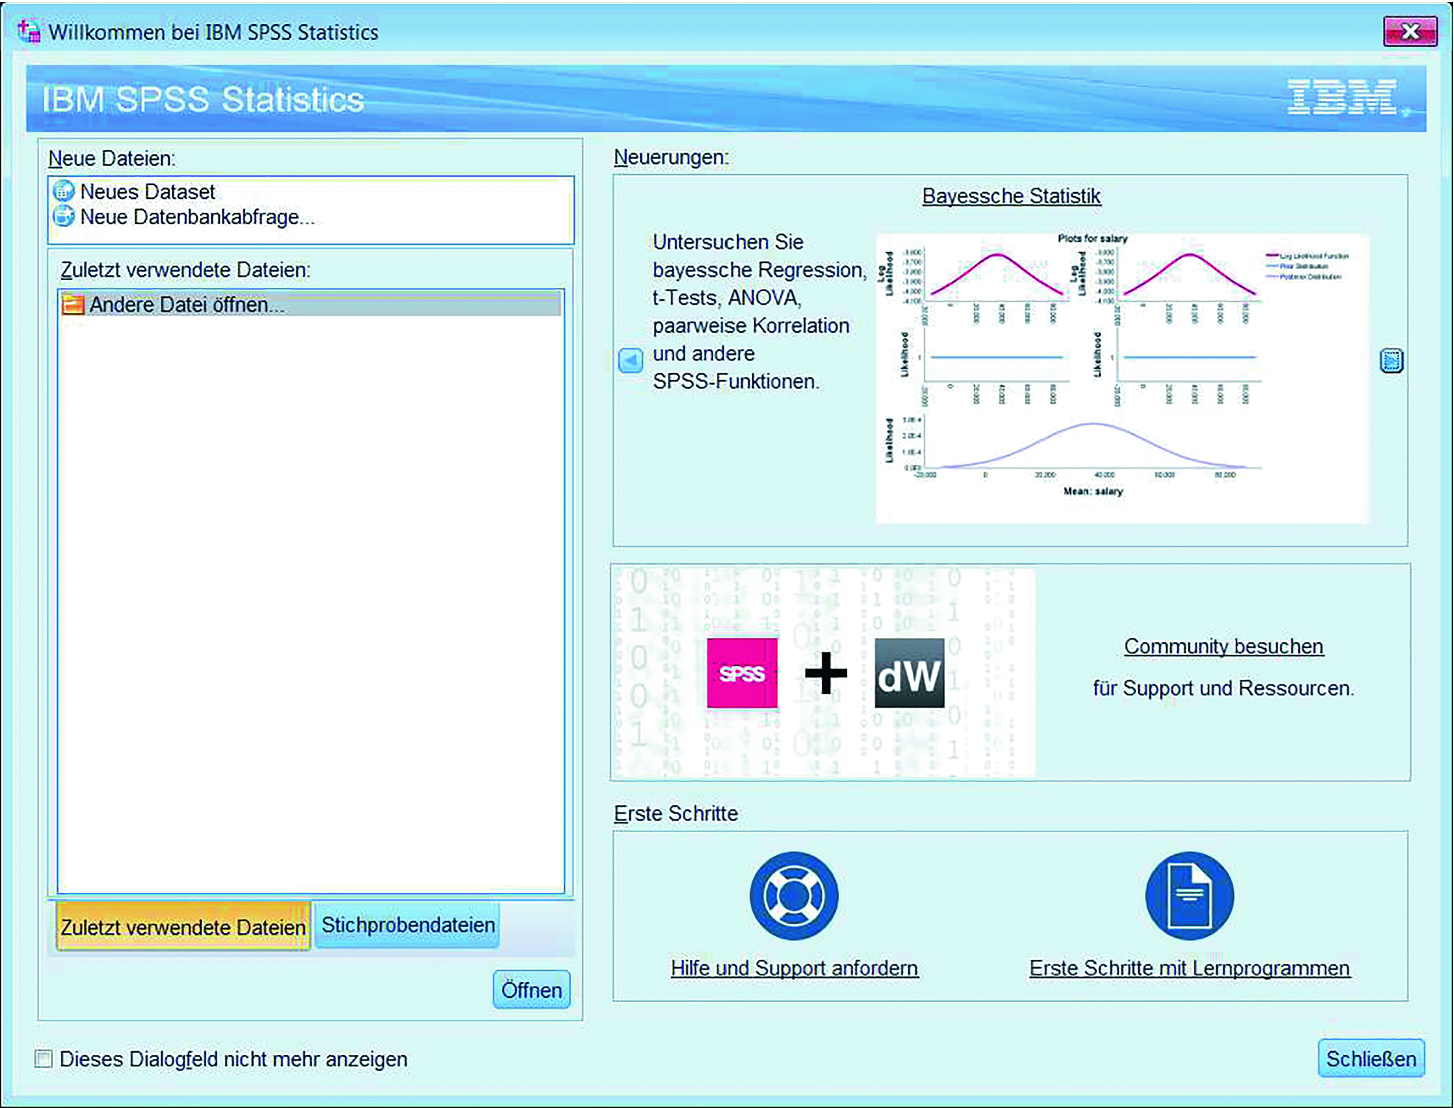The width and height of the screenshot is (1454, 1108).
Task: Click the SPSS app icon in title bar
Action: 29,31
